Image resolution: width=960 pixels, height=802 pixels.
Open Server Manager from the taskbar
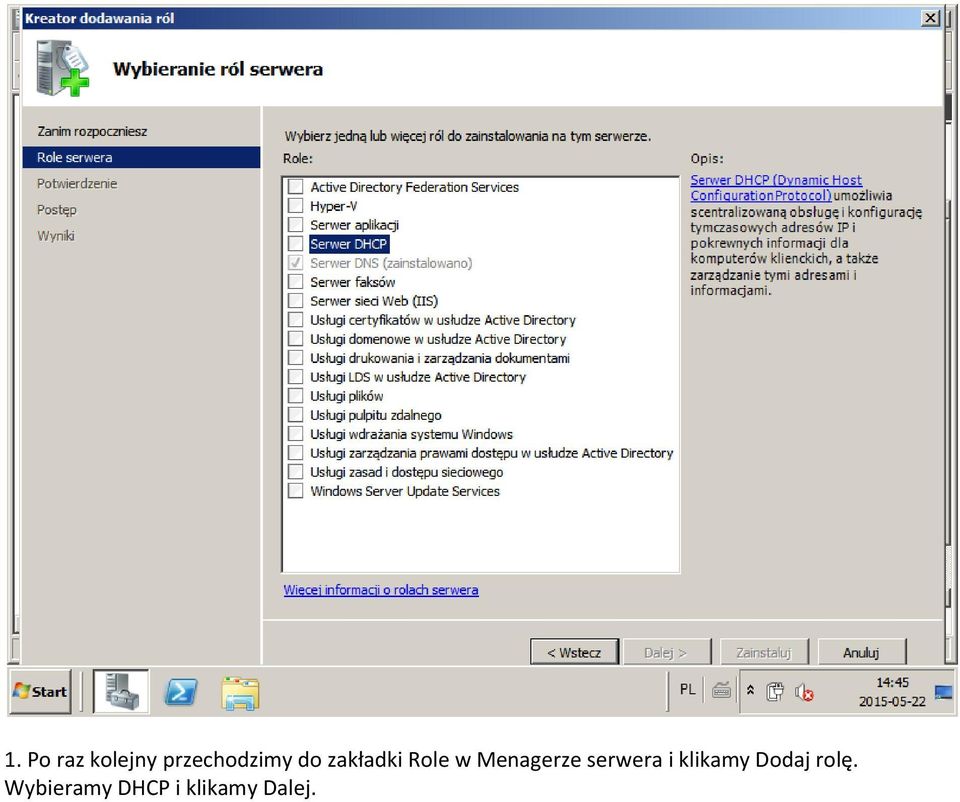[x=121, y=691]
